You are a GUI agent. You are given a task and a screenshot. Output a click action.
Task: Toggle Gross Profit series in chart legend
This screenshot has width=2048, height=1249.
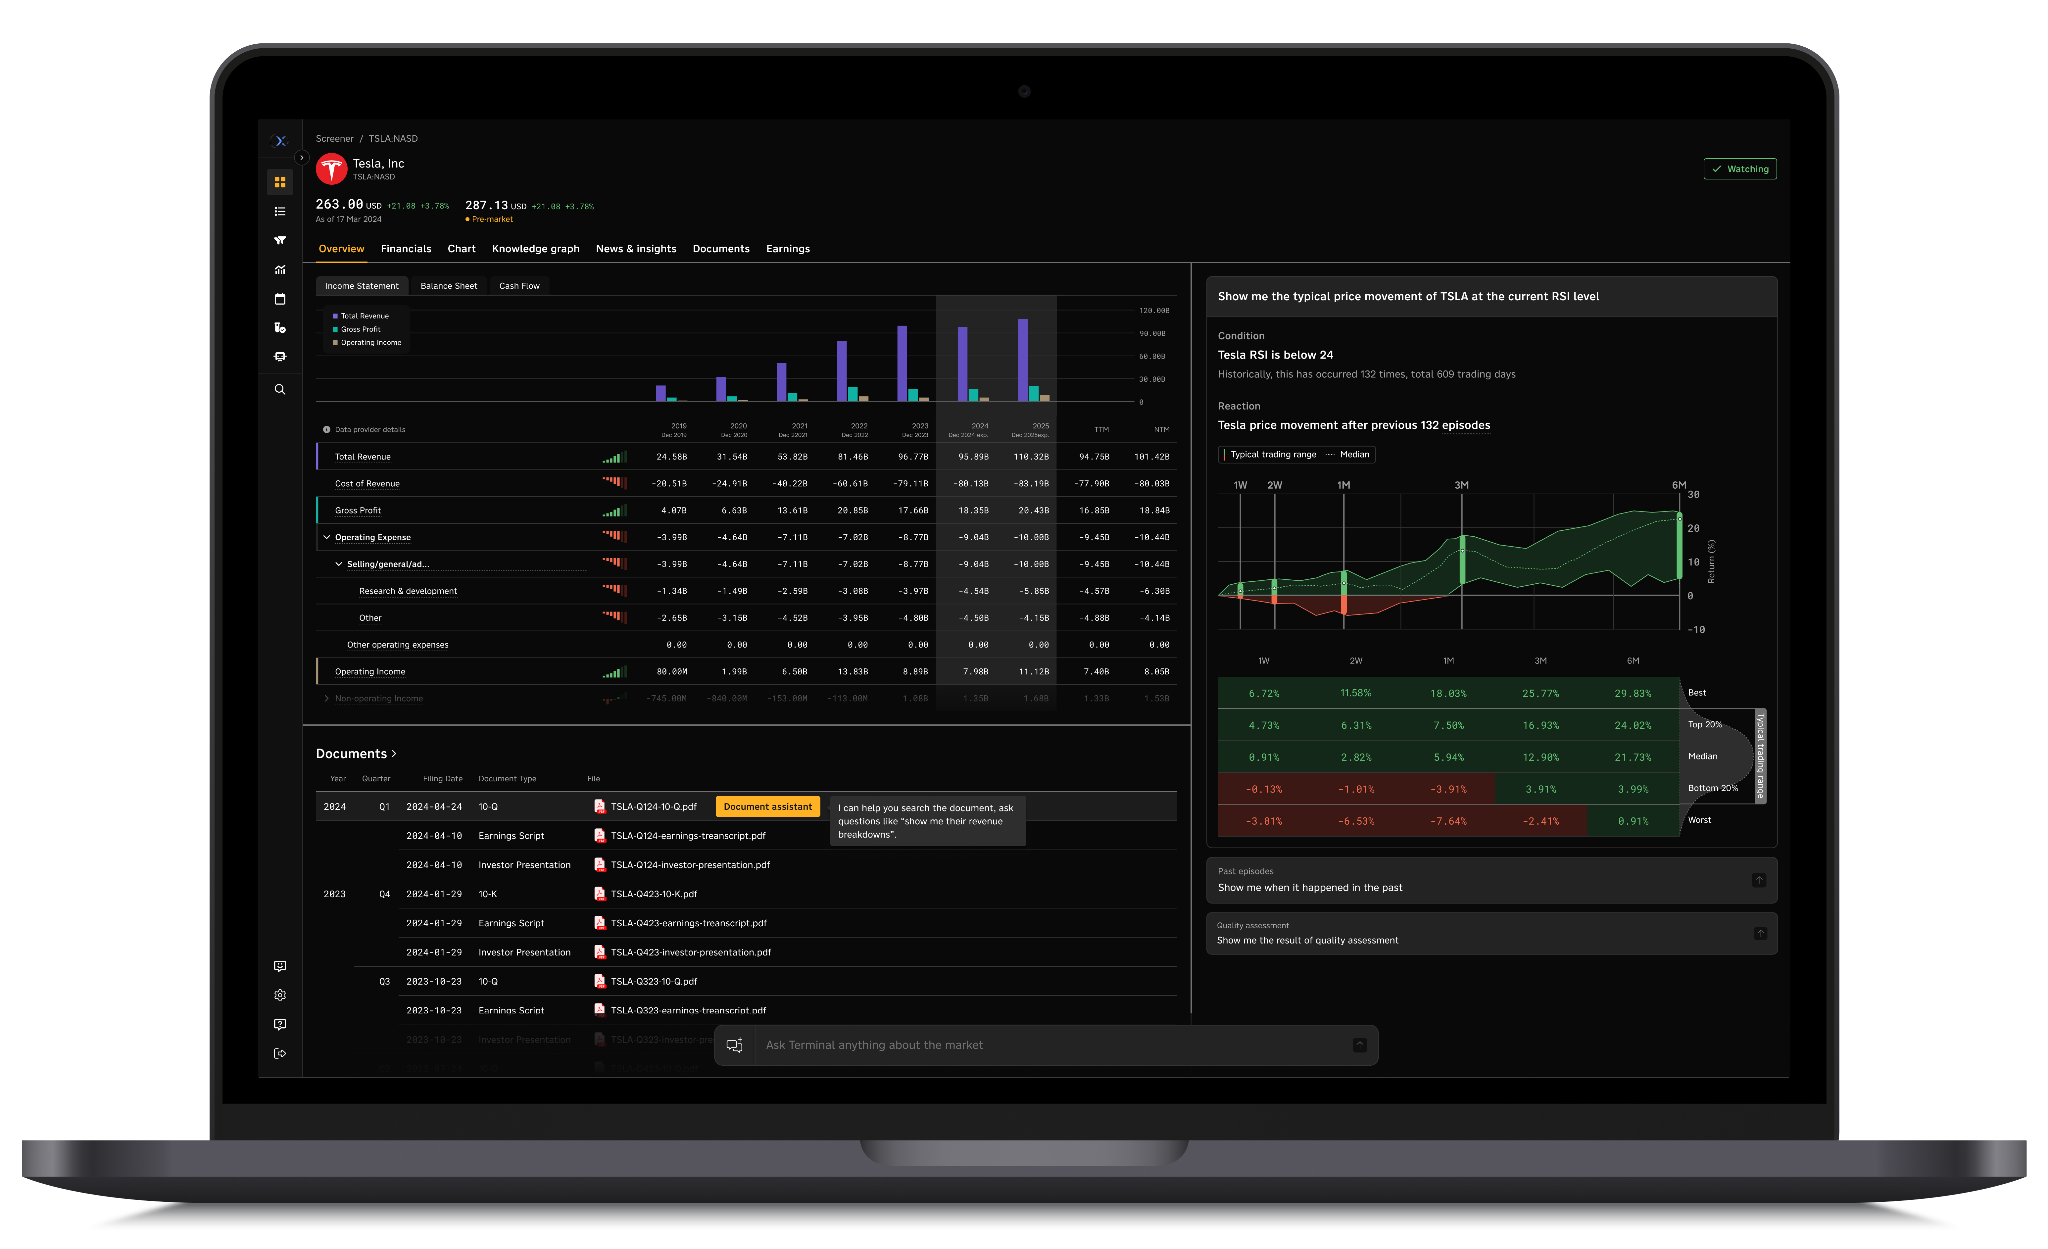[357, 329]
